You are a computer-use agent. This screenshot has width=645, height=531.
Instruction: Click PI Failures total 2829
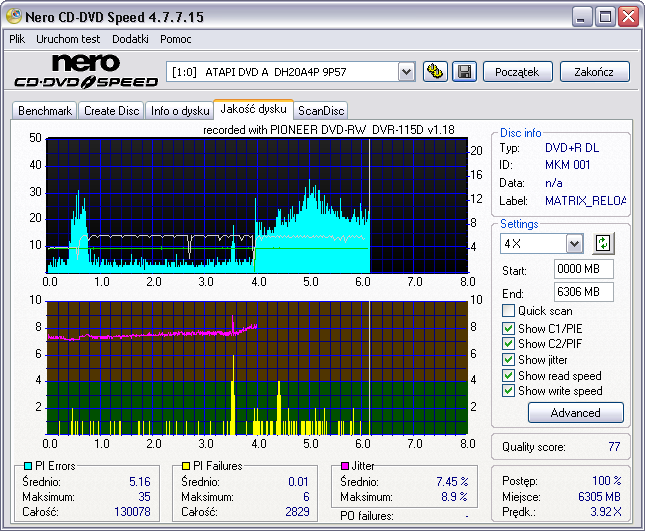coord(297,512)
